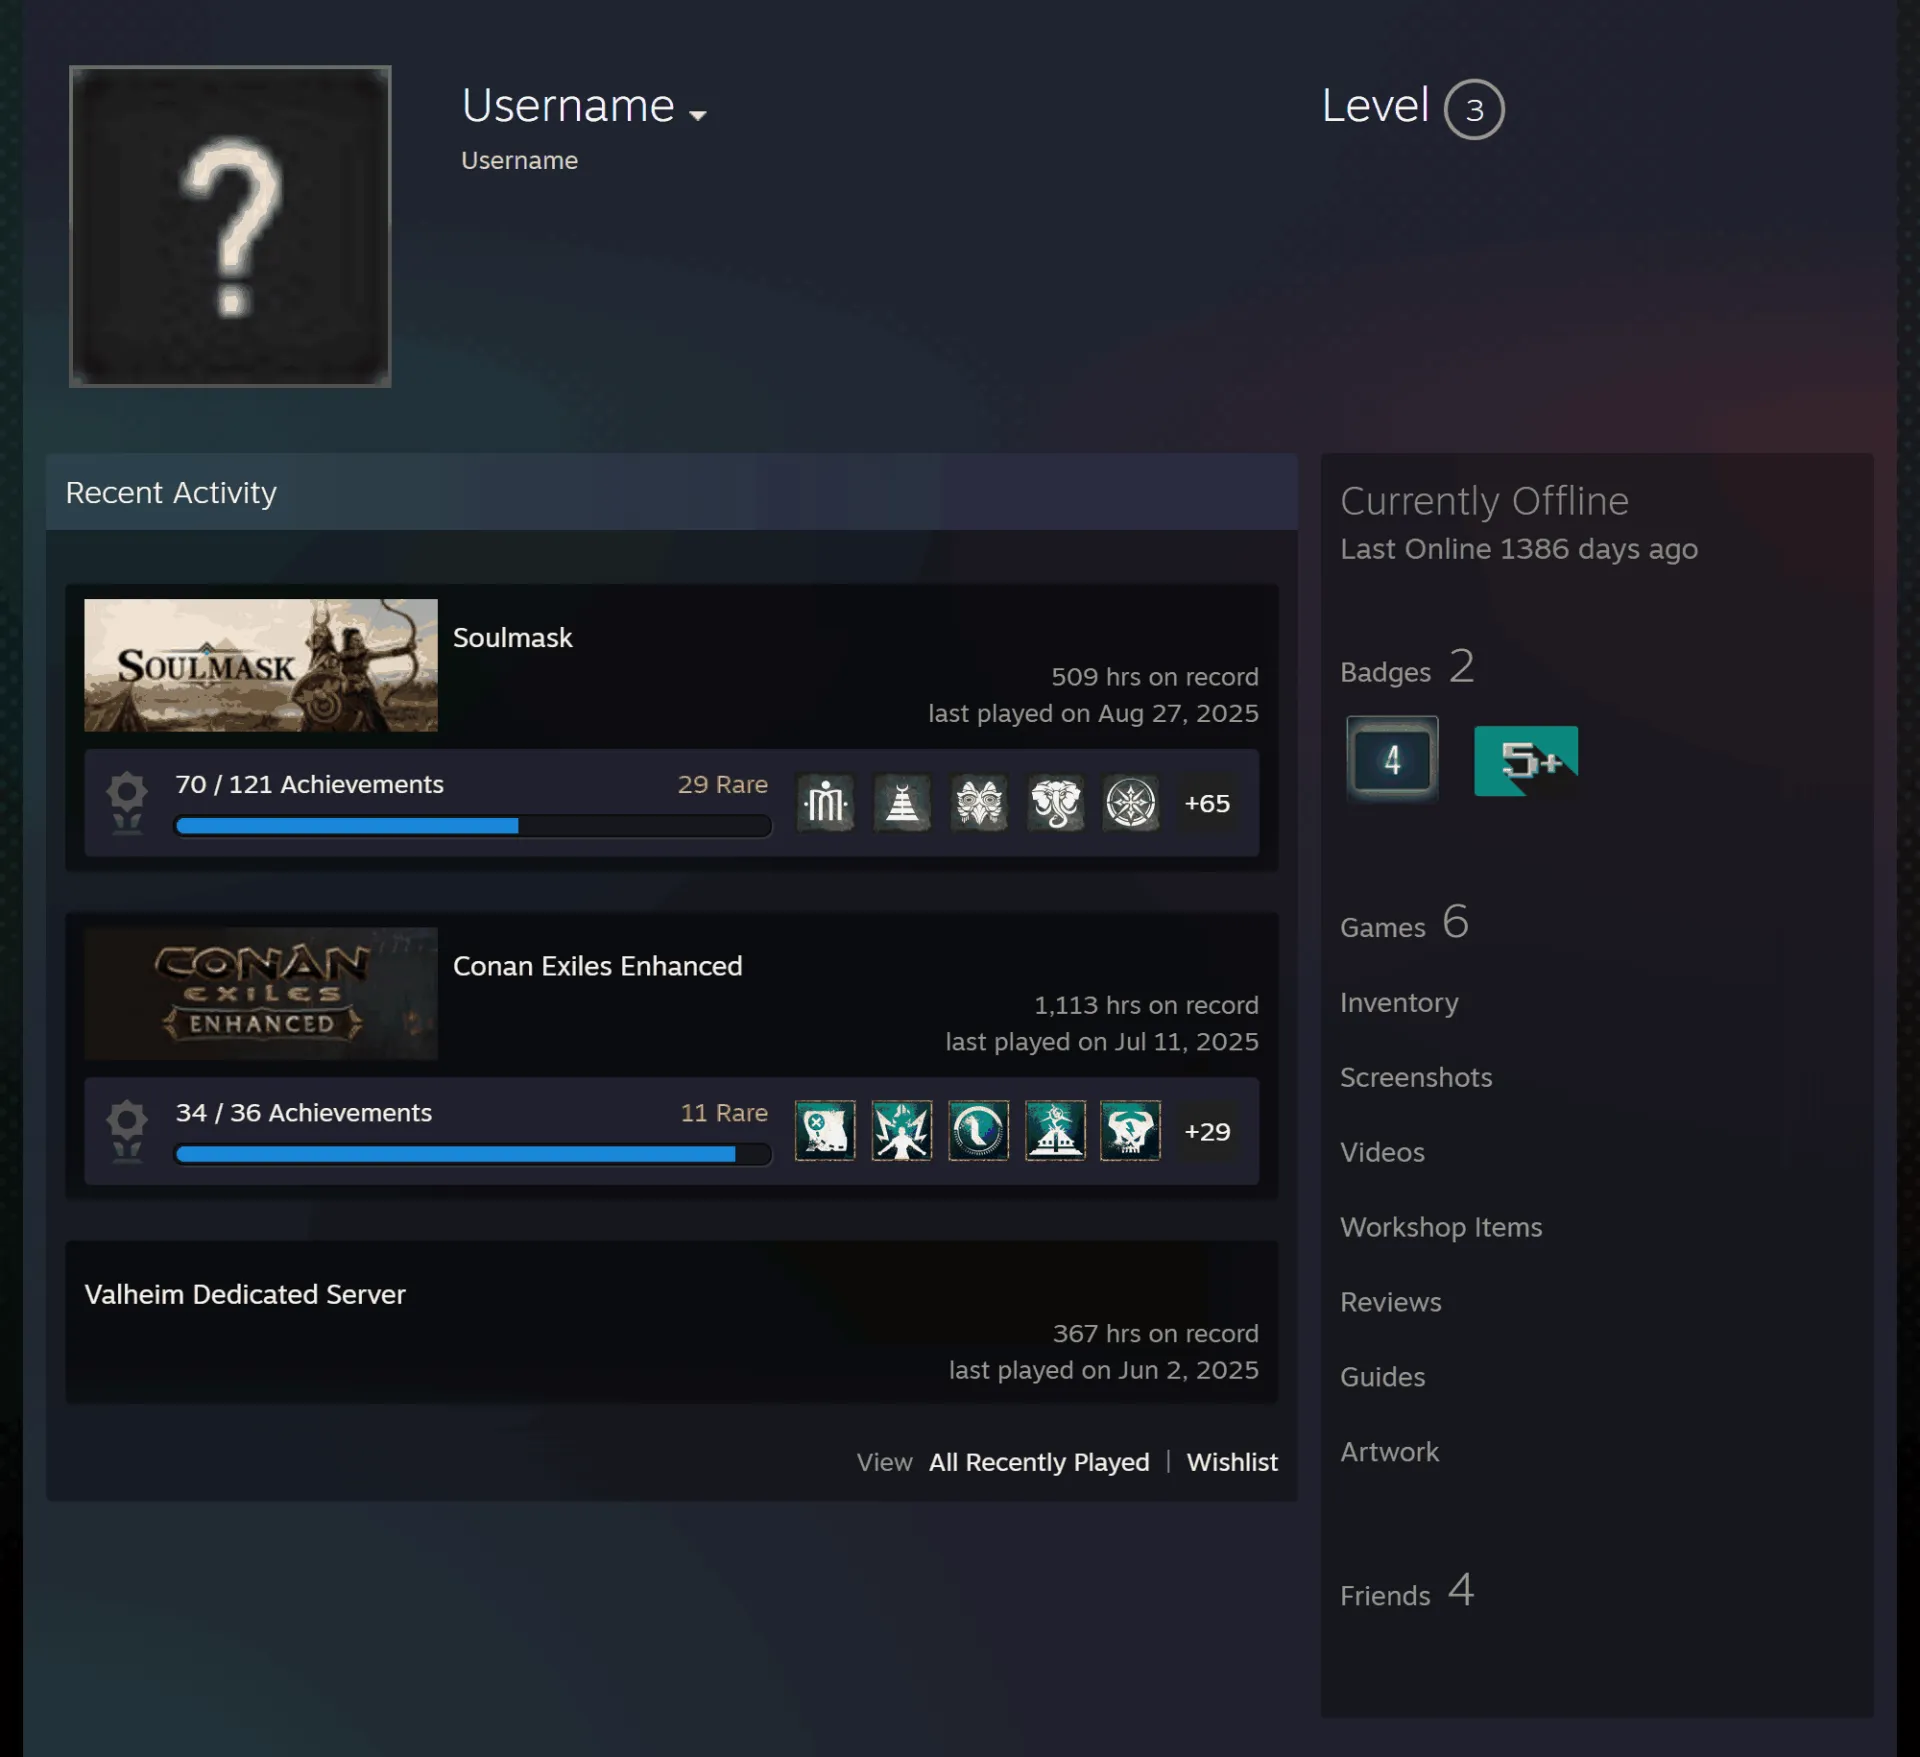Open Inventory from profile sidebar
1920x1757 pixels.
1399,1002
